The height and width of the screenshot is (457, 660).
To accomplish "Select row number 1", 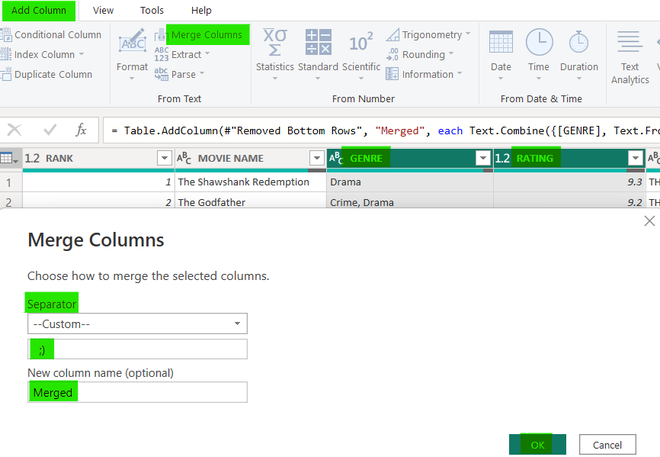I will pos(11,183).
